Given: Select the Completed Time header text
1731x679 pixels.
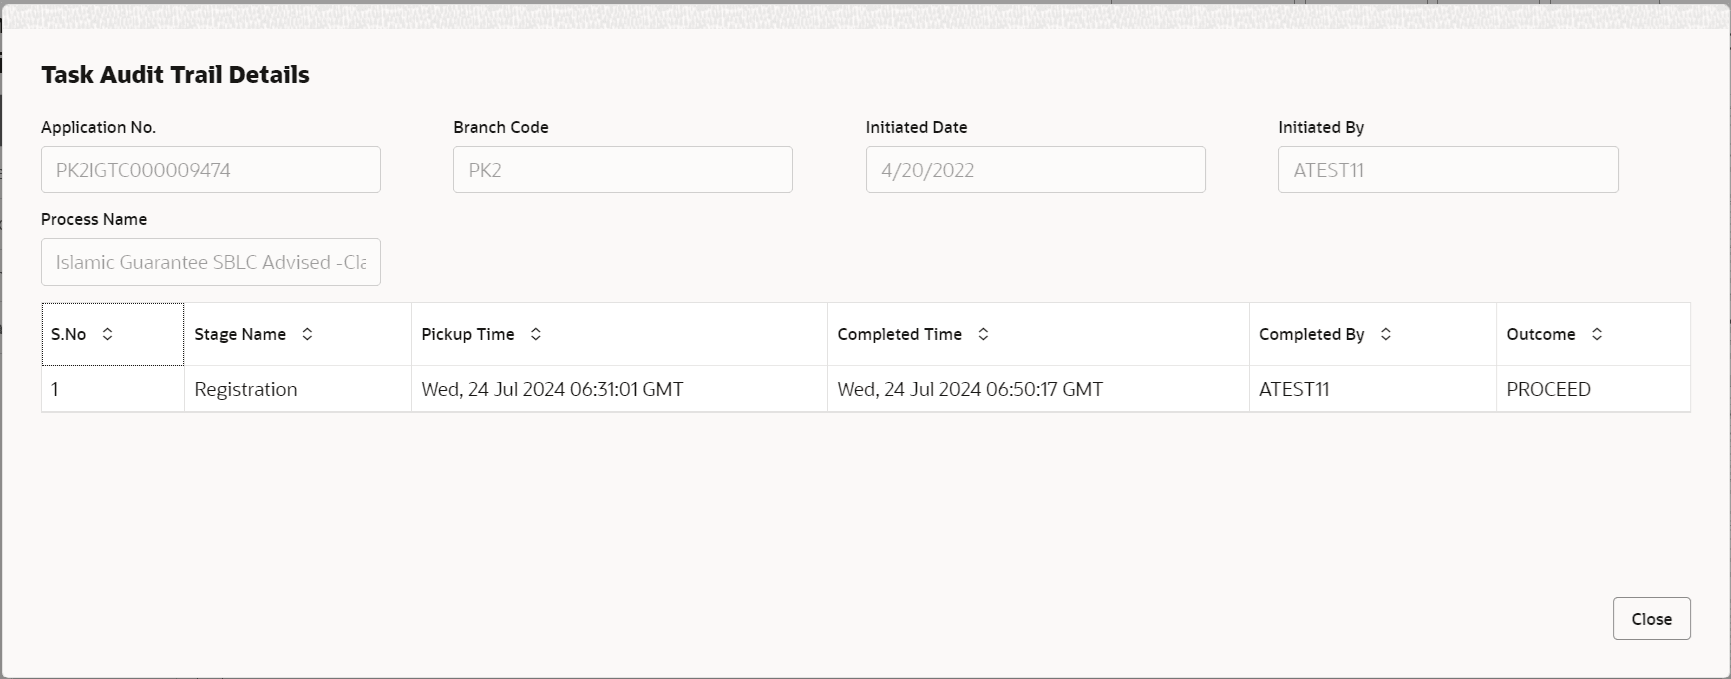Looking at the screenshot, I should 900,334.
